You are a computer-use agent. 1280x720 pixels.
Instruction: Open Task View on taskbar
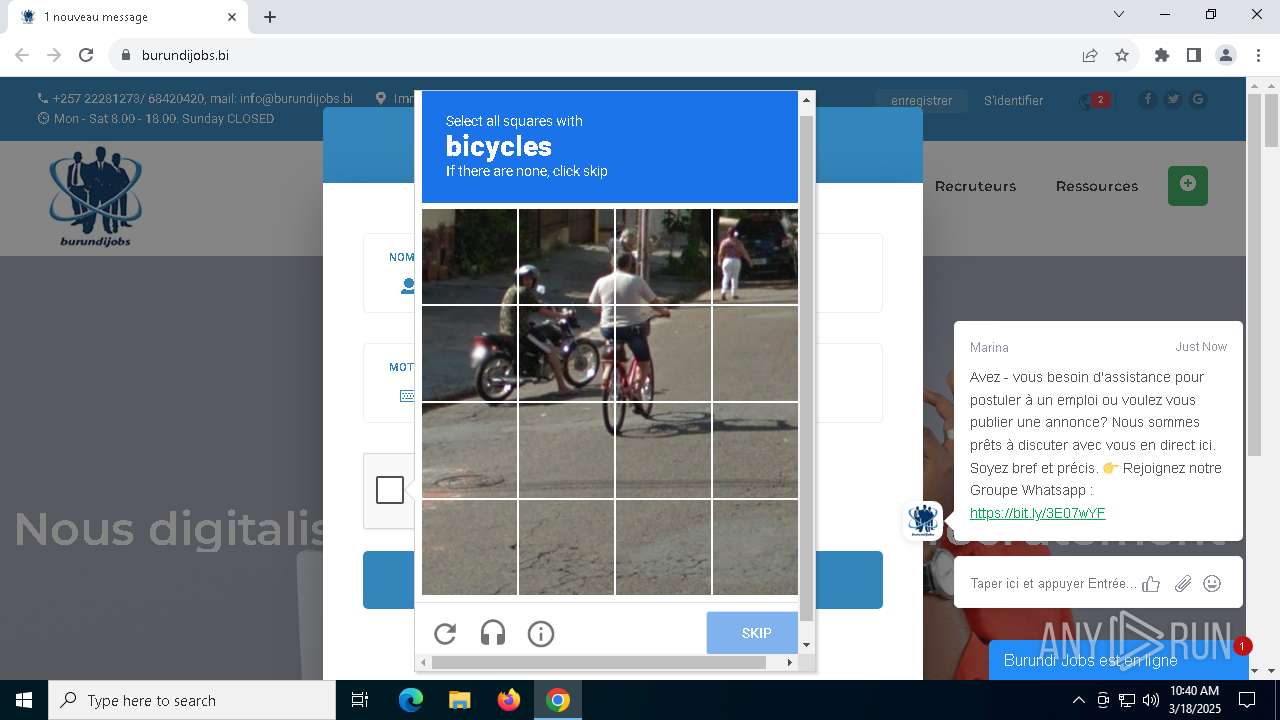[360, 700]
